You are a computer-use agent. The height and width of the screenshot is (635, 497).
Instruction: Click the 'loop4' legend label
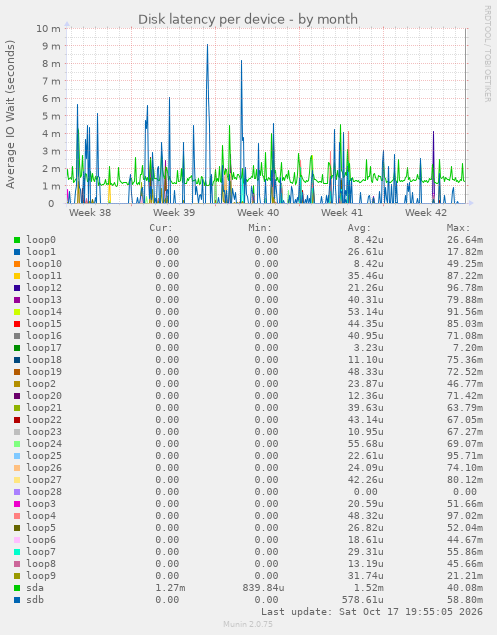(x=41, y=516)
